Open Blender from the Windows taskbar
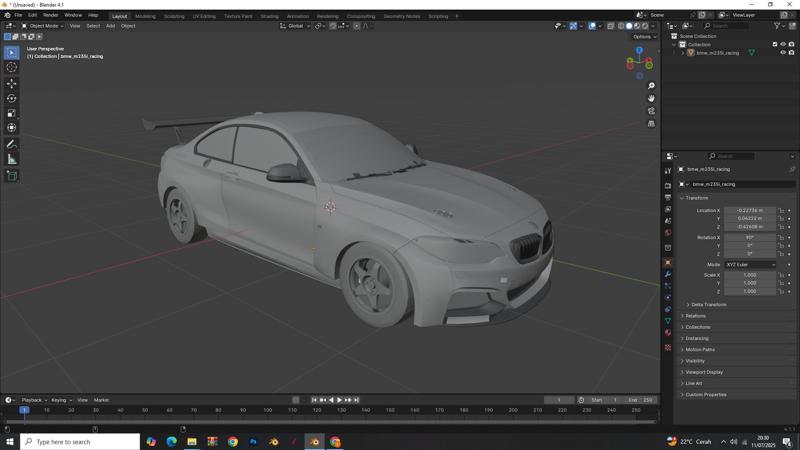800x450 pixels. pyautogui.click(x=315, y=442)
